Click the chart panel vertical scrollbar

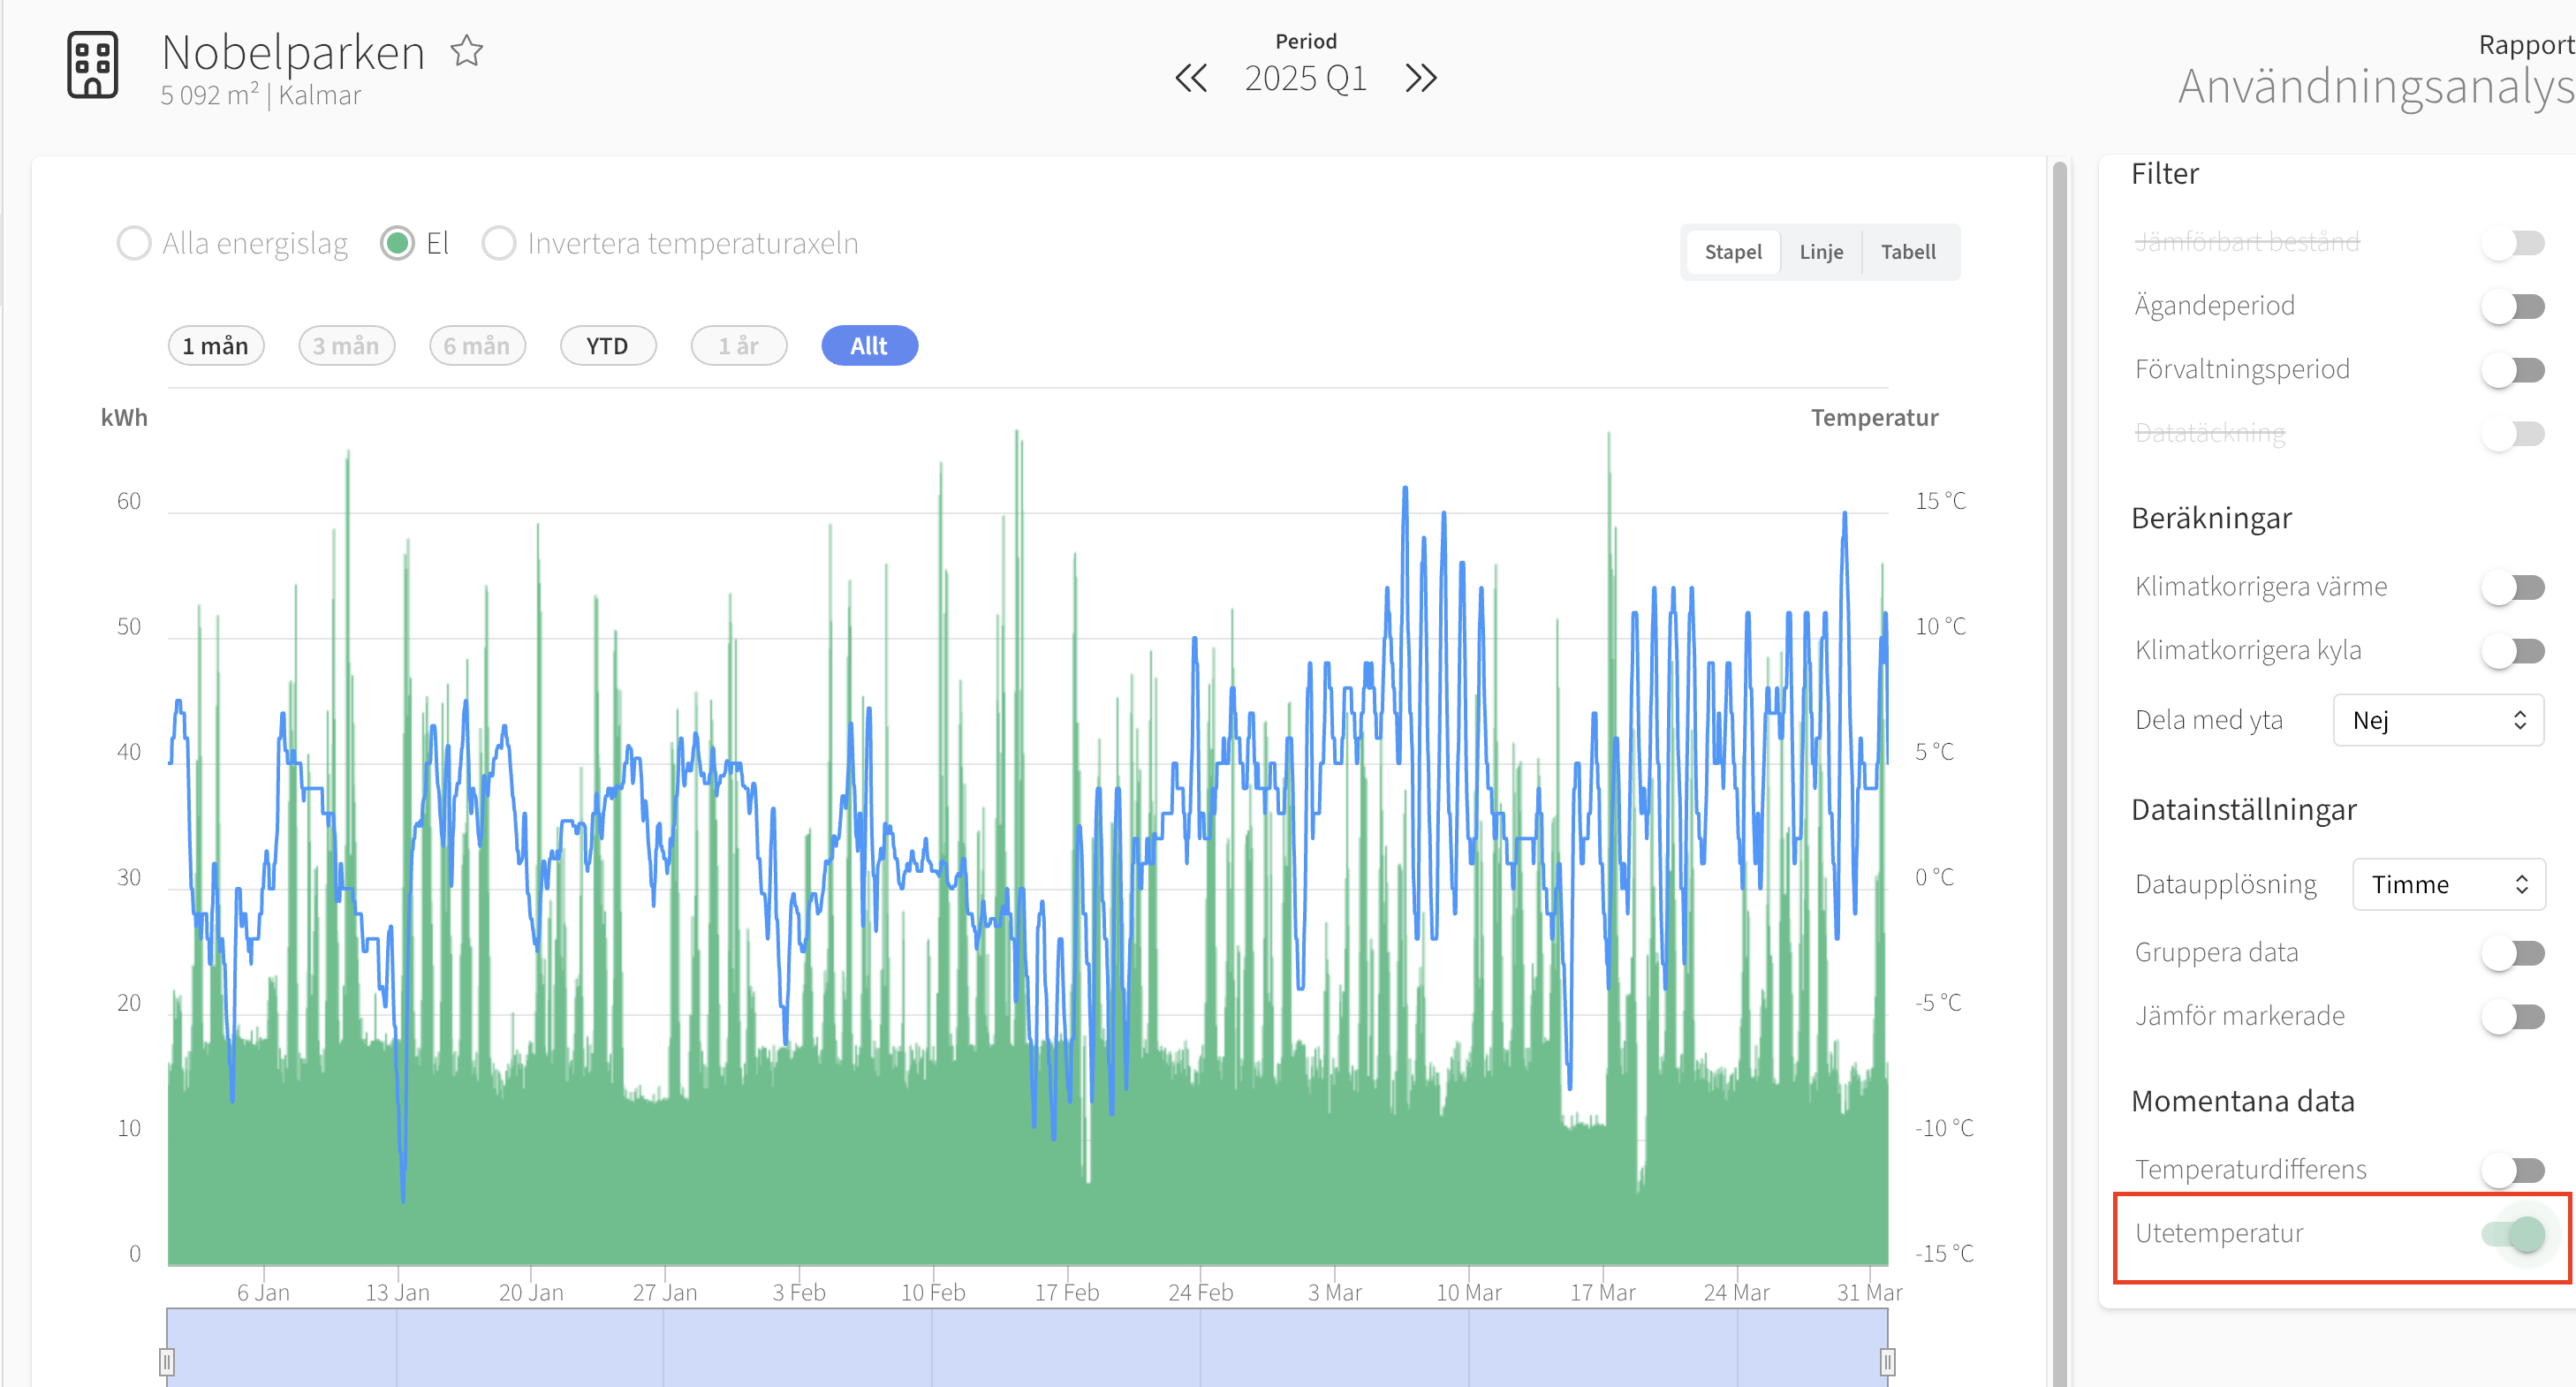click(x=2059, y=770)
